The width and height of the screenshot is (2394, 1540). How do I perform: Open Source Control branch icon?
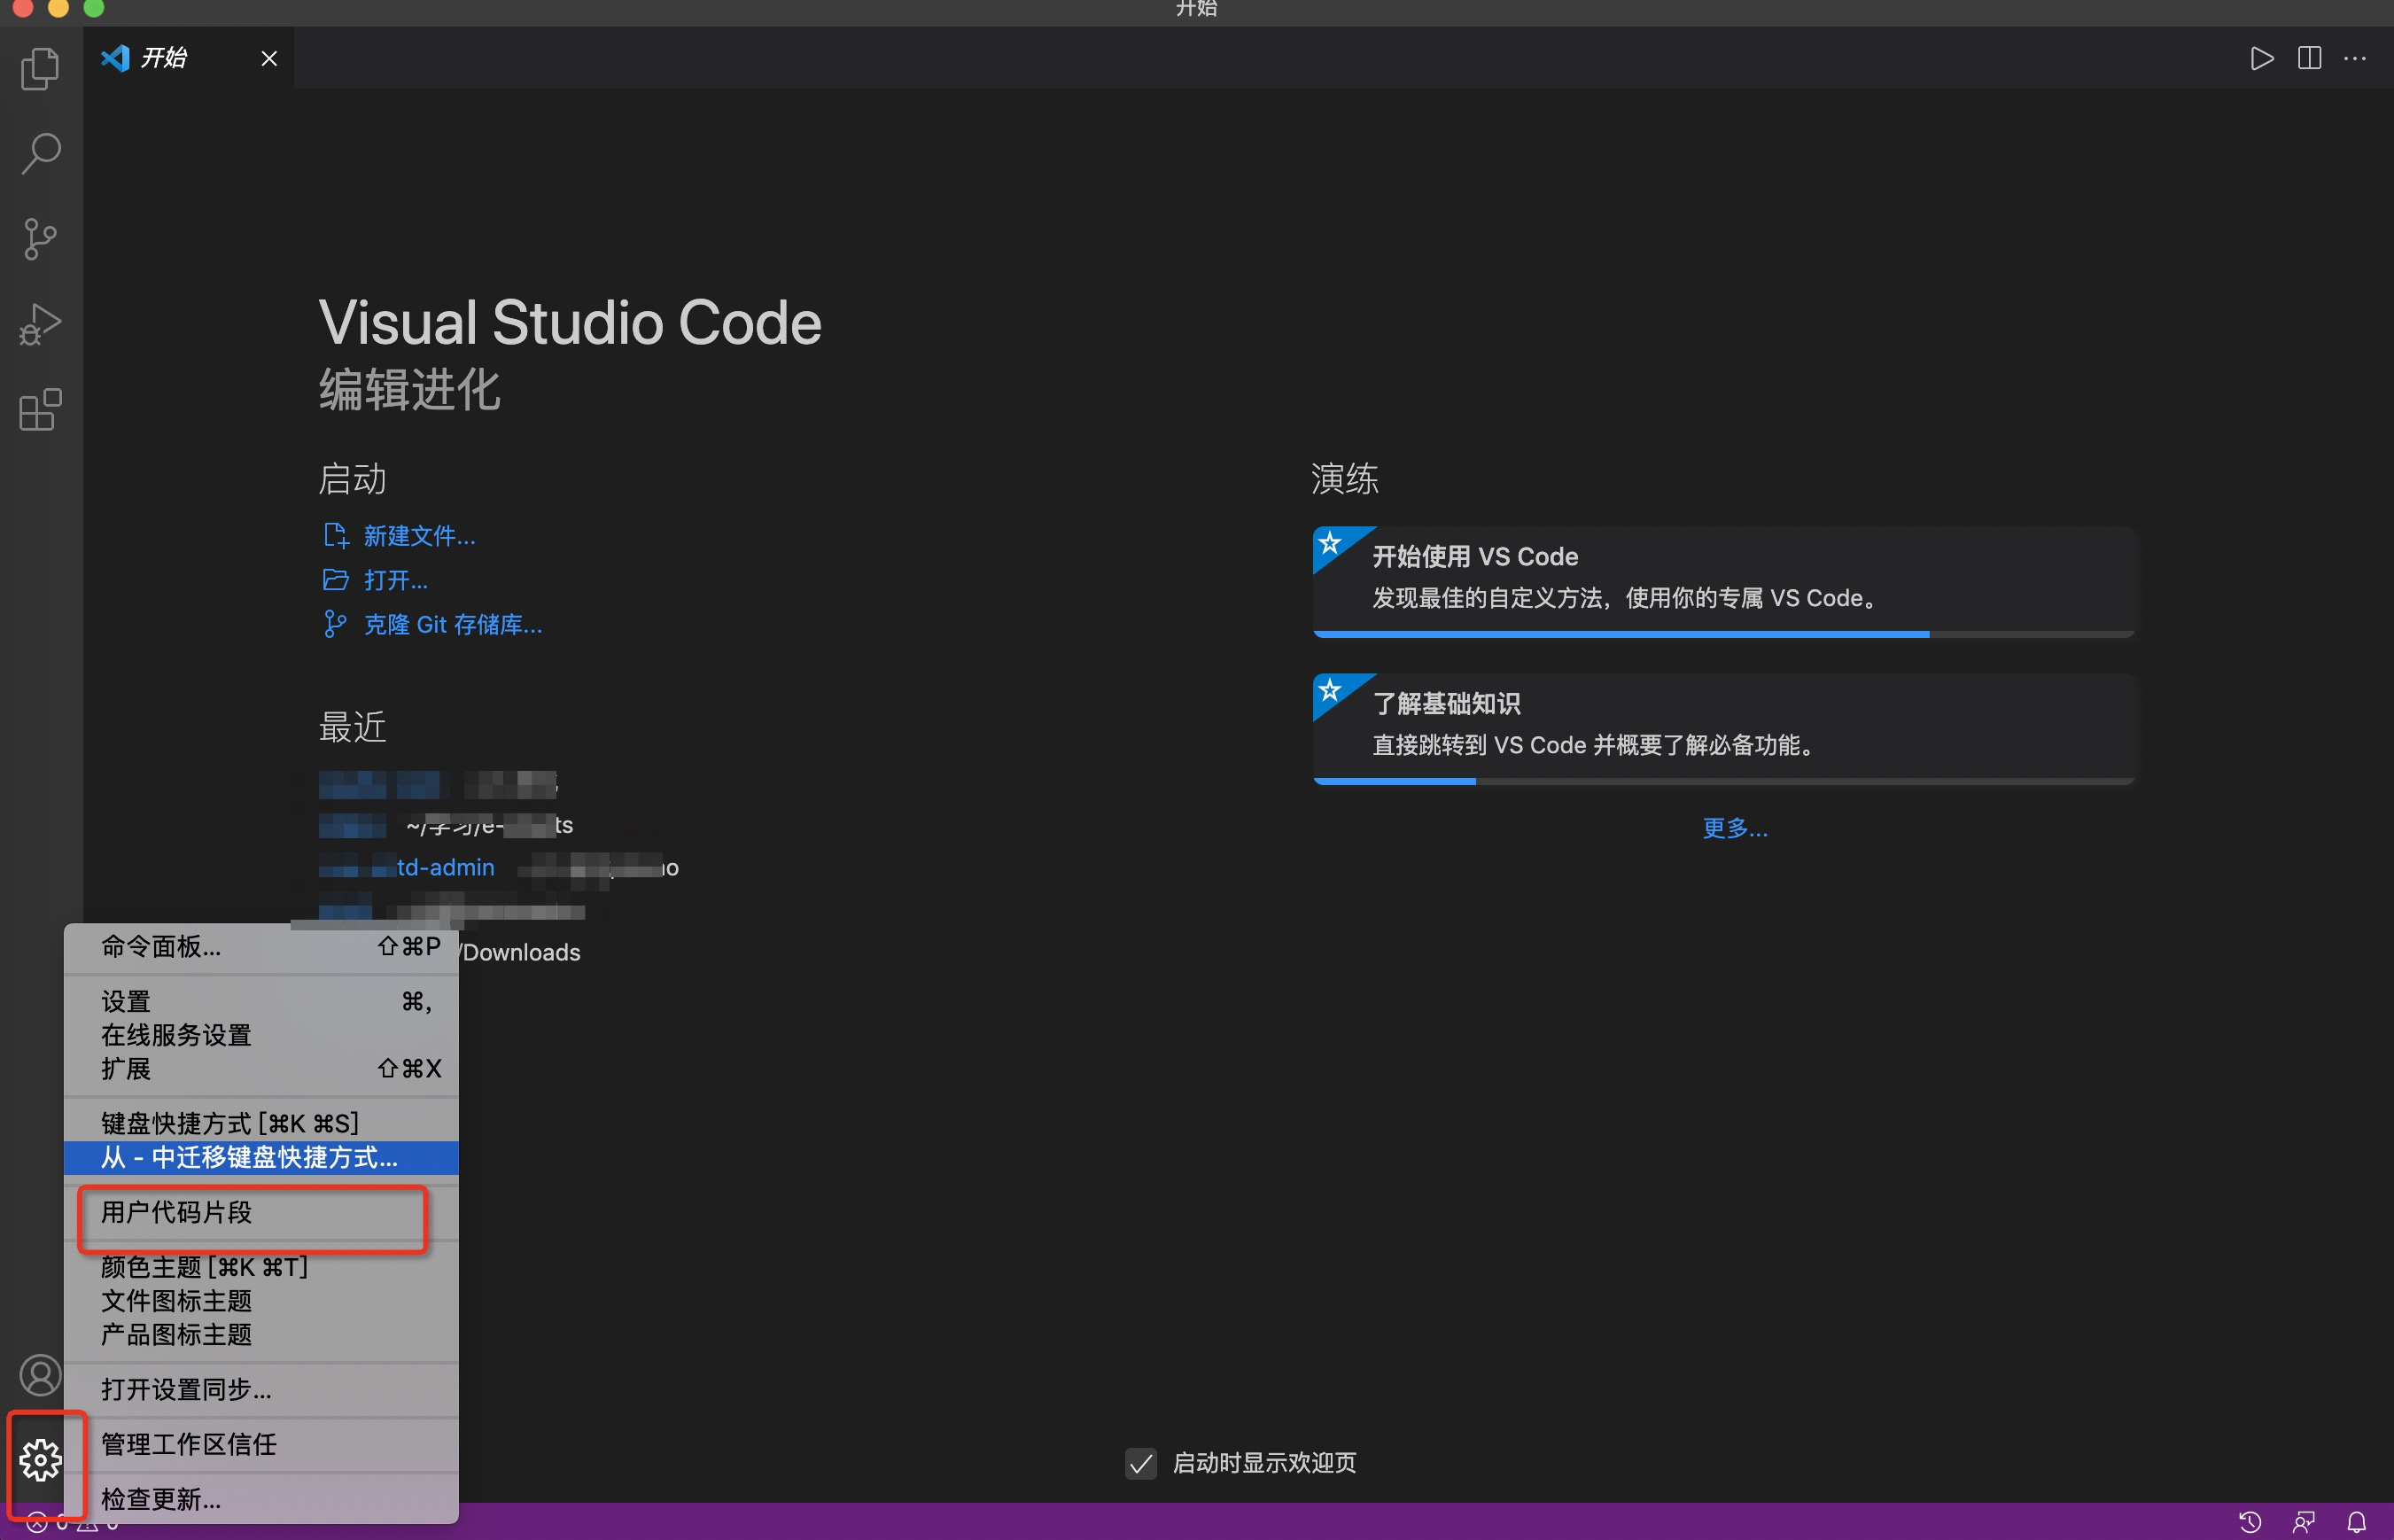[41, 239]
